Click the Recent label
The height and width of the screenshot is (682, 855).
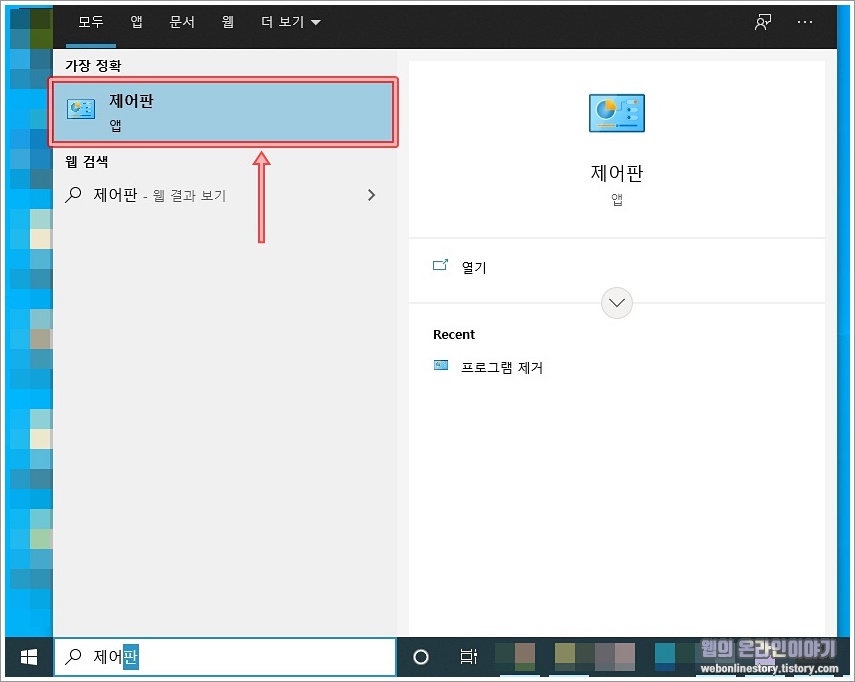point(454,335)
